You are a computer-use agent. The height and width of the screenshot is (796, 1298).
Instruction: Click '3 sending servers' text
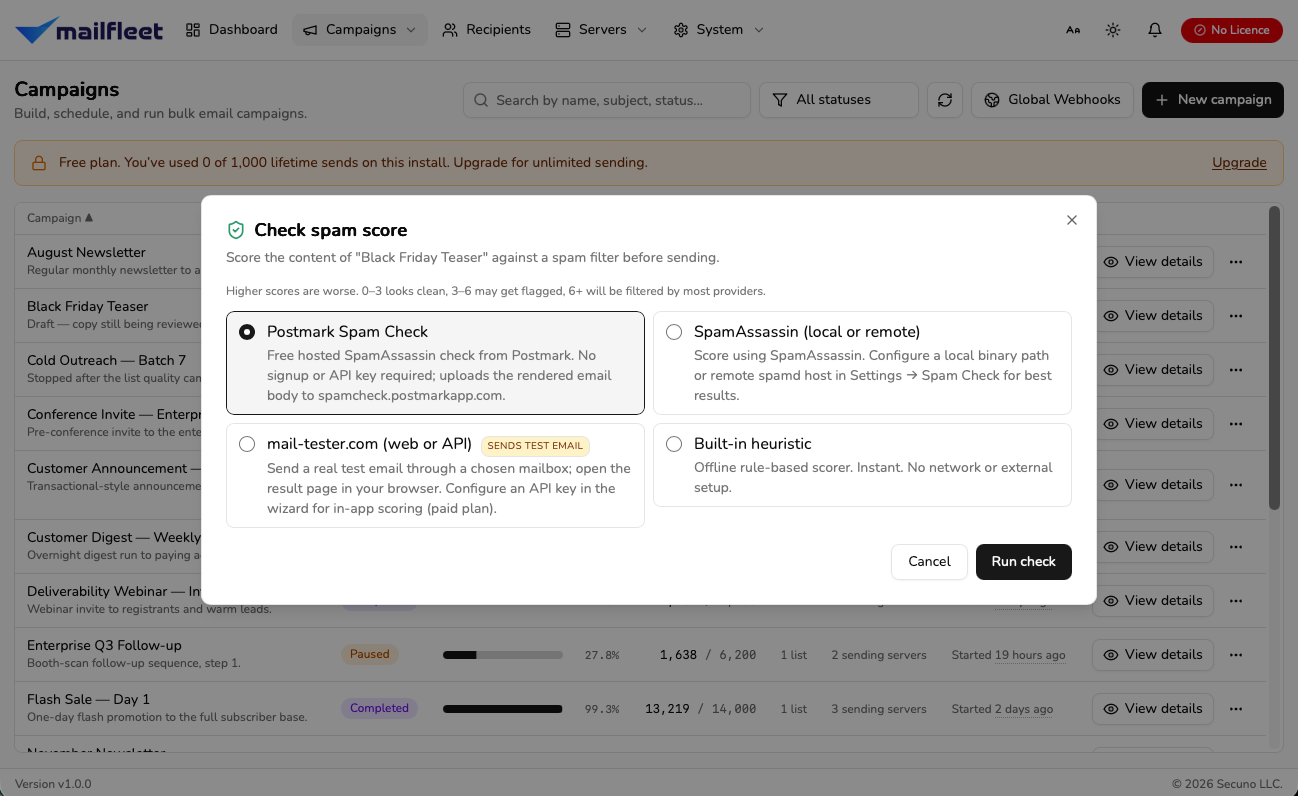(x=879, y=709)
